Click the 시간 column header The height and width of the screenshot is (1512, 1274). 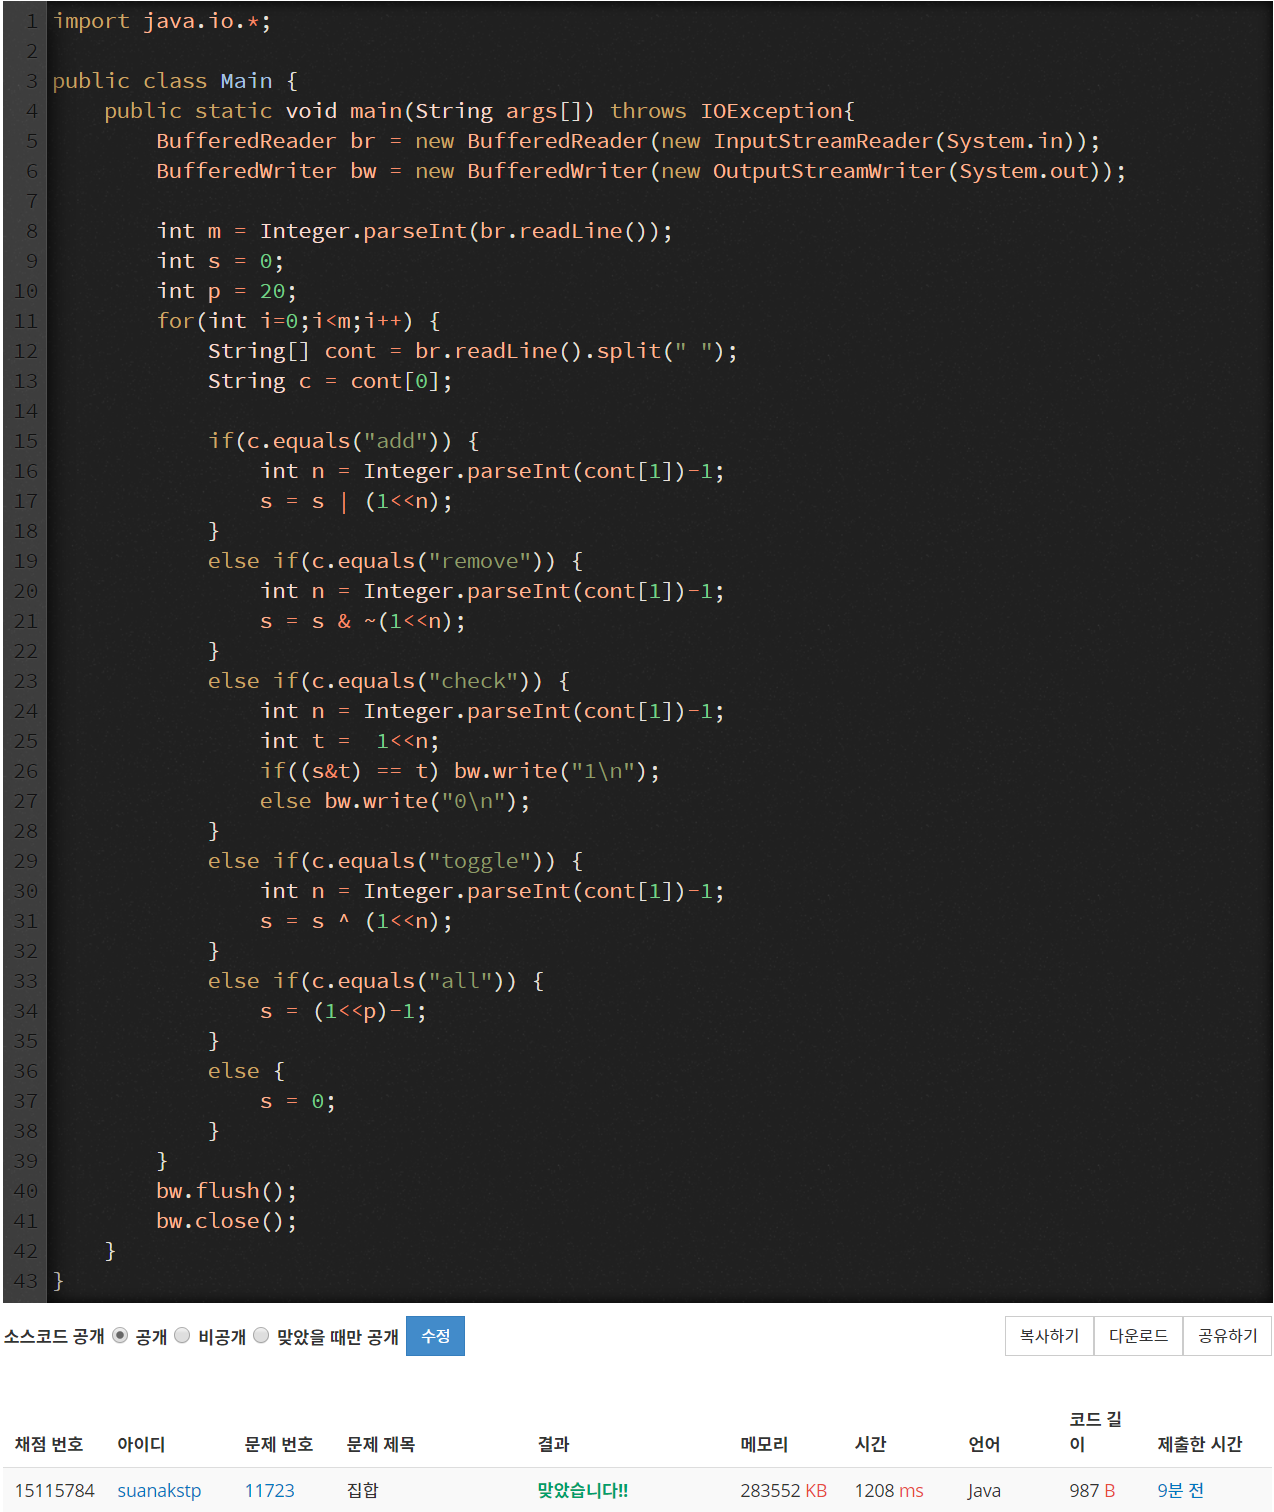point(870,1444)
